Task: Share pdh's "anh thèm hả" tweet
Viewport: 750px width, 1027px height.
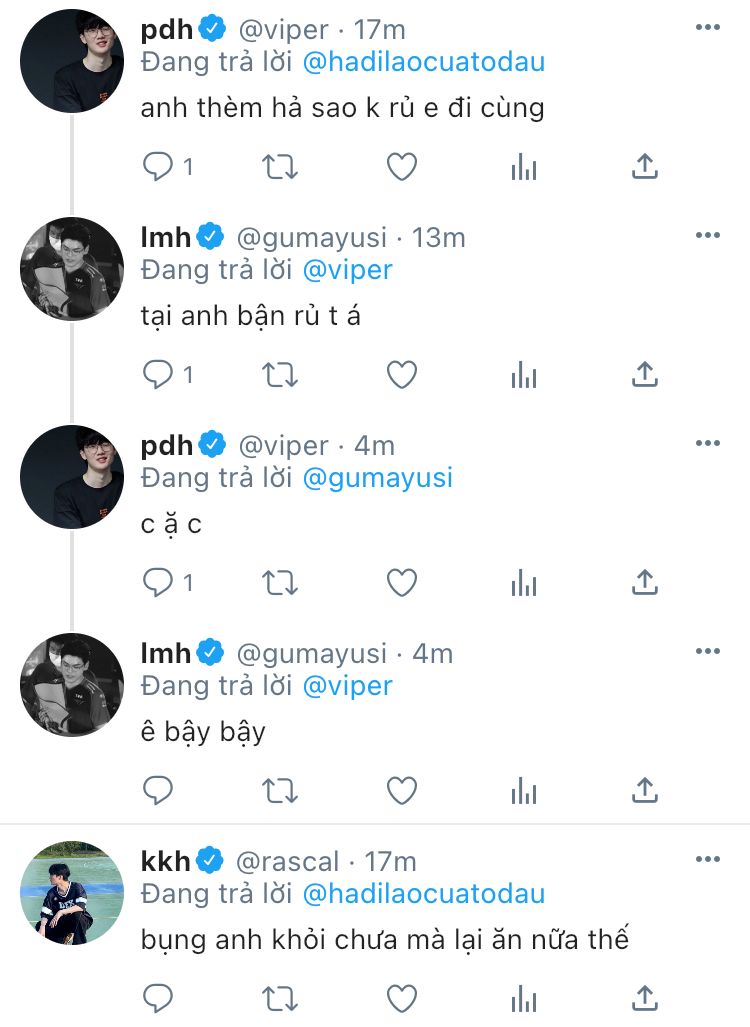Action: [645, 167]
